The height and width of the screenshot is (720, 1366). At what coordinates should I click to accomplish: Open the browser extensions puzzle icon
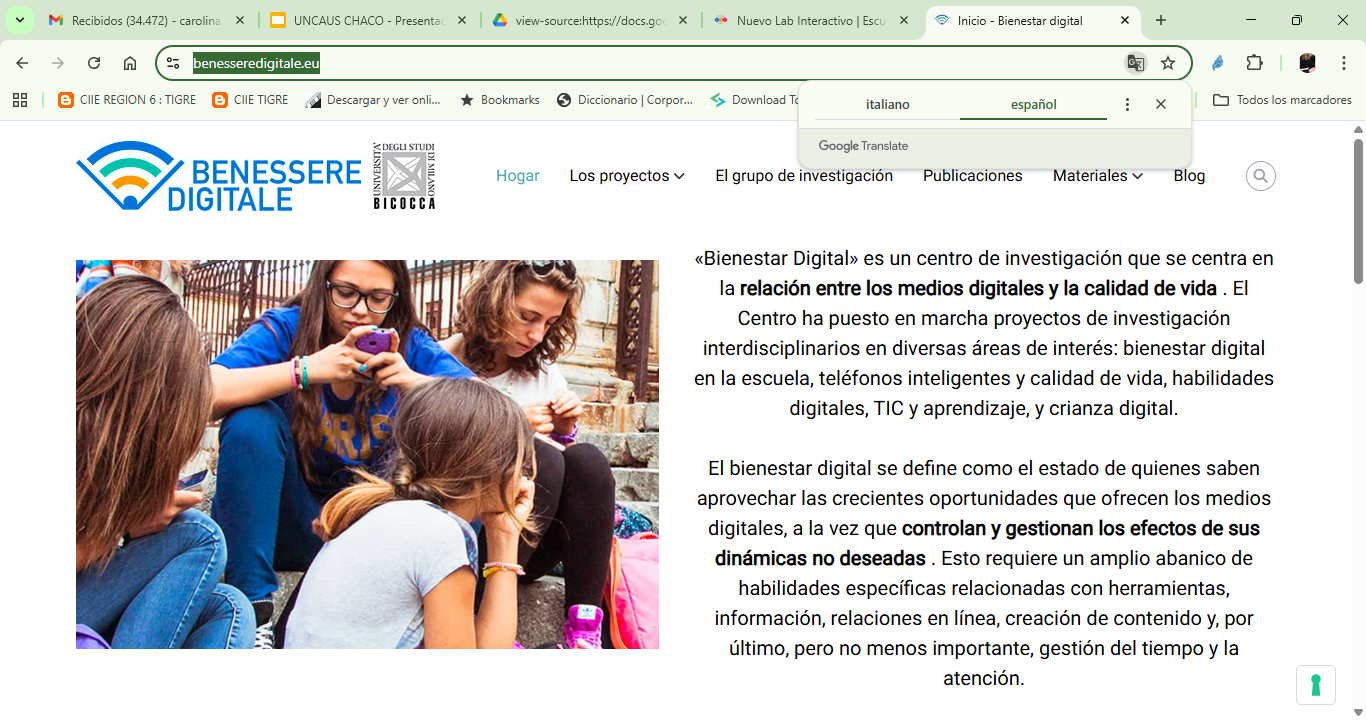pos(1253,62)
